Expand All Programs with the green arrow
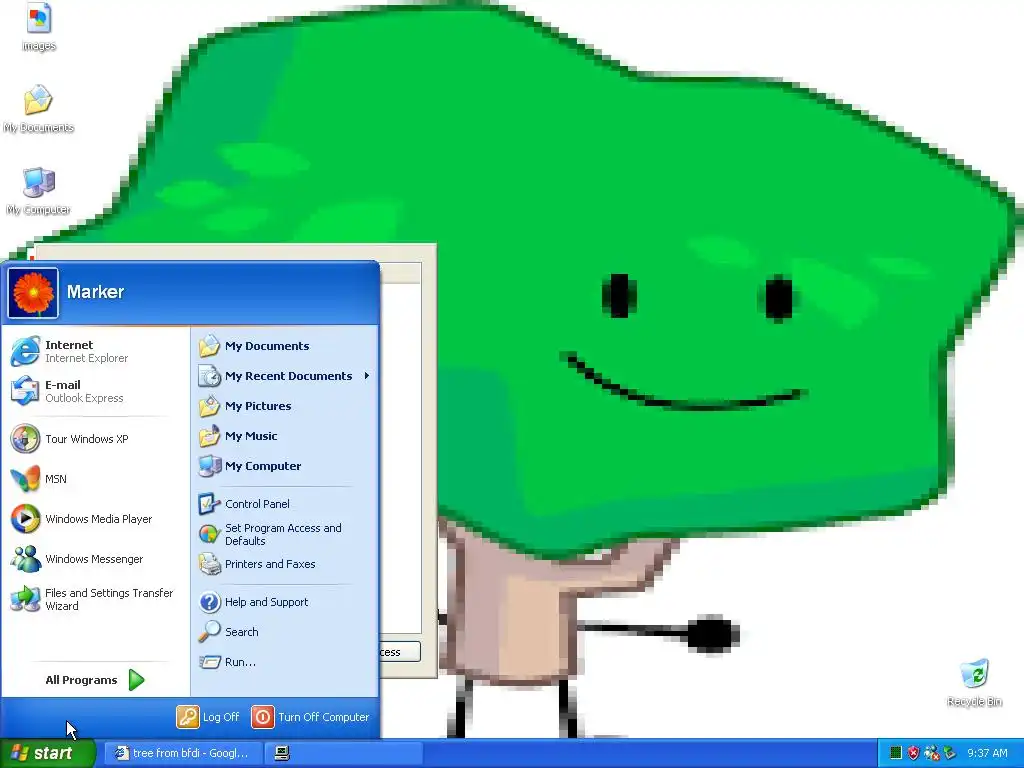 pyautogui.click(x=136, y=680)
